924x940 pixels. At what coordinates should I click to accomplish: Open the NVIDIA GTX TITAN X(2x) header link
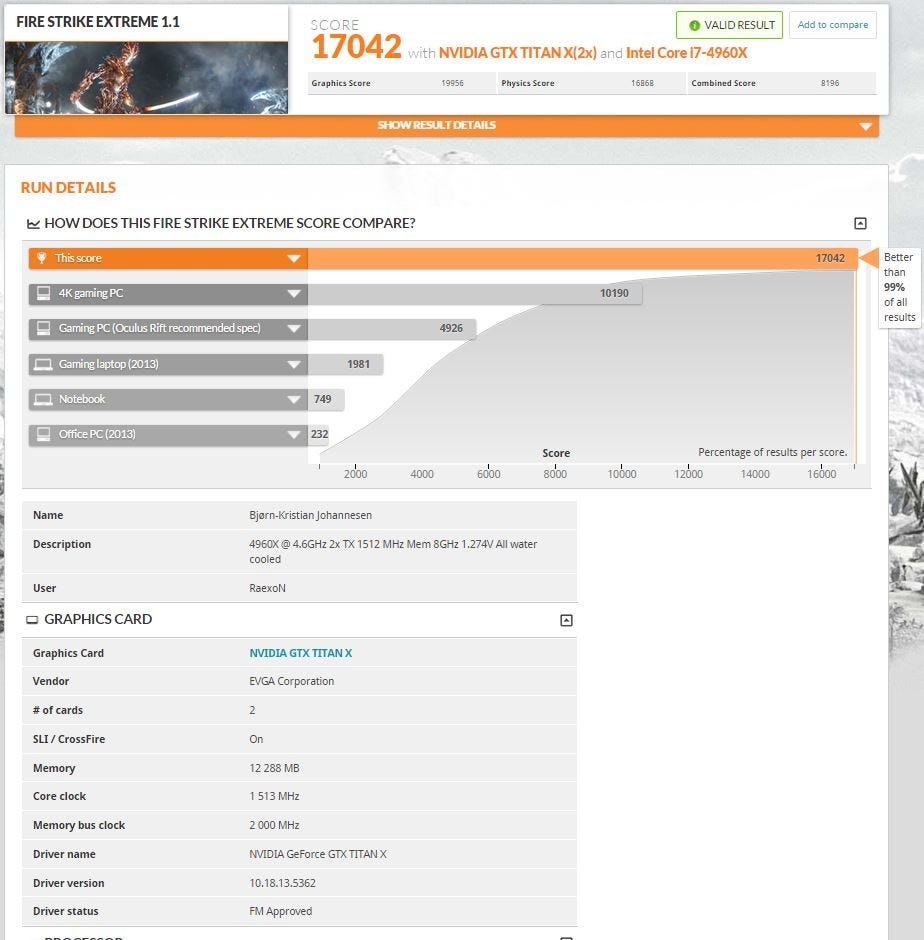click(517, 53)
